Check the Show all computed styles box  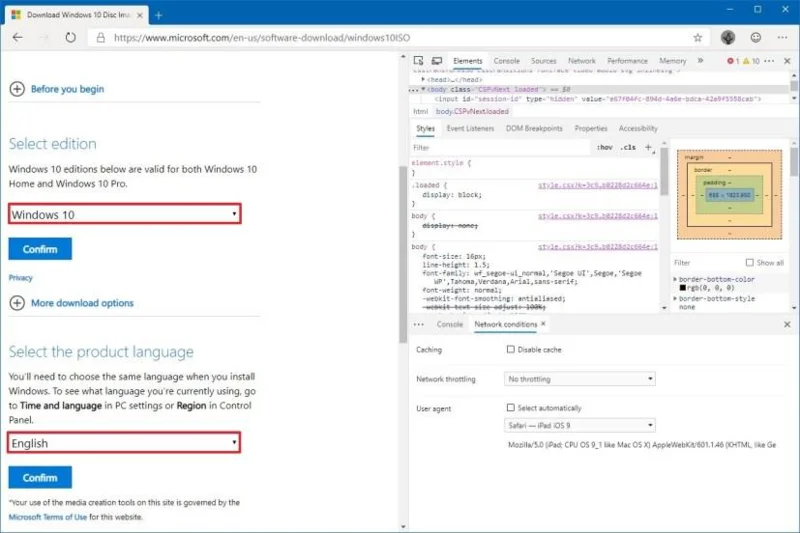click(x=749, y=263)
